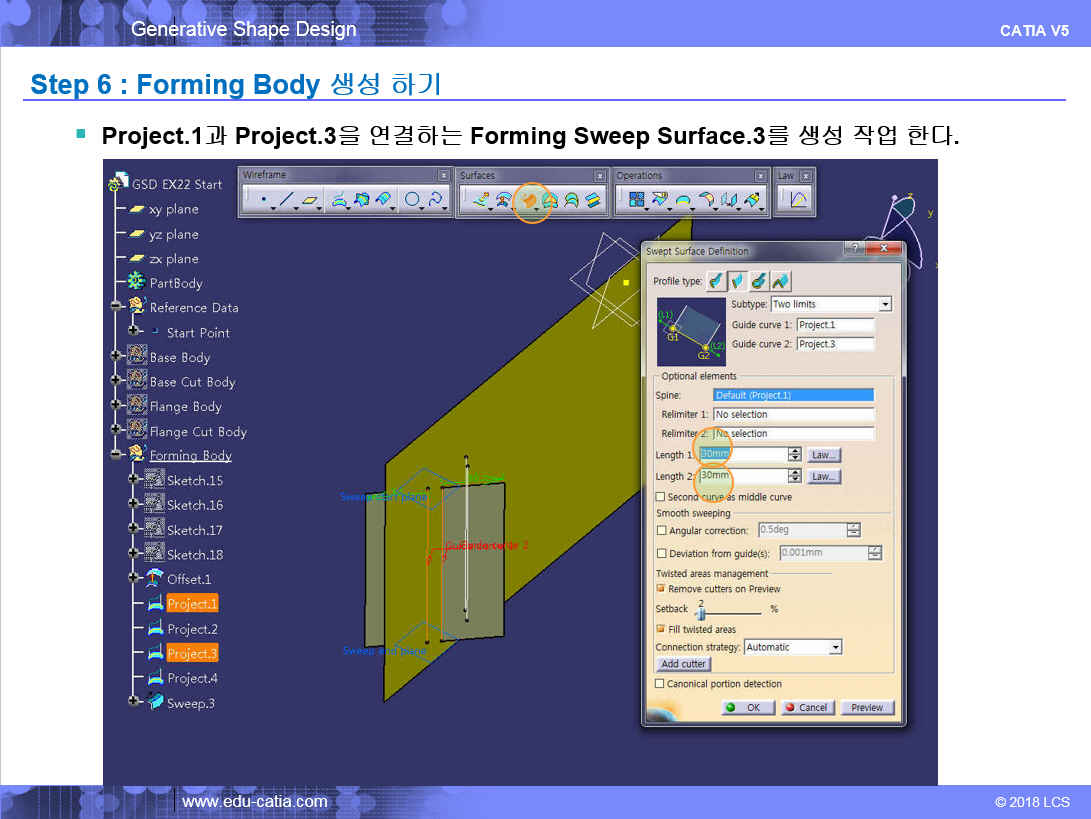The image size is (1091, 819).
Task: Choose the Circle tool in Wireframe toolbar
Action: [412, 200]
